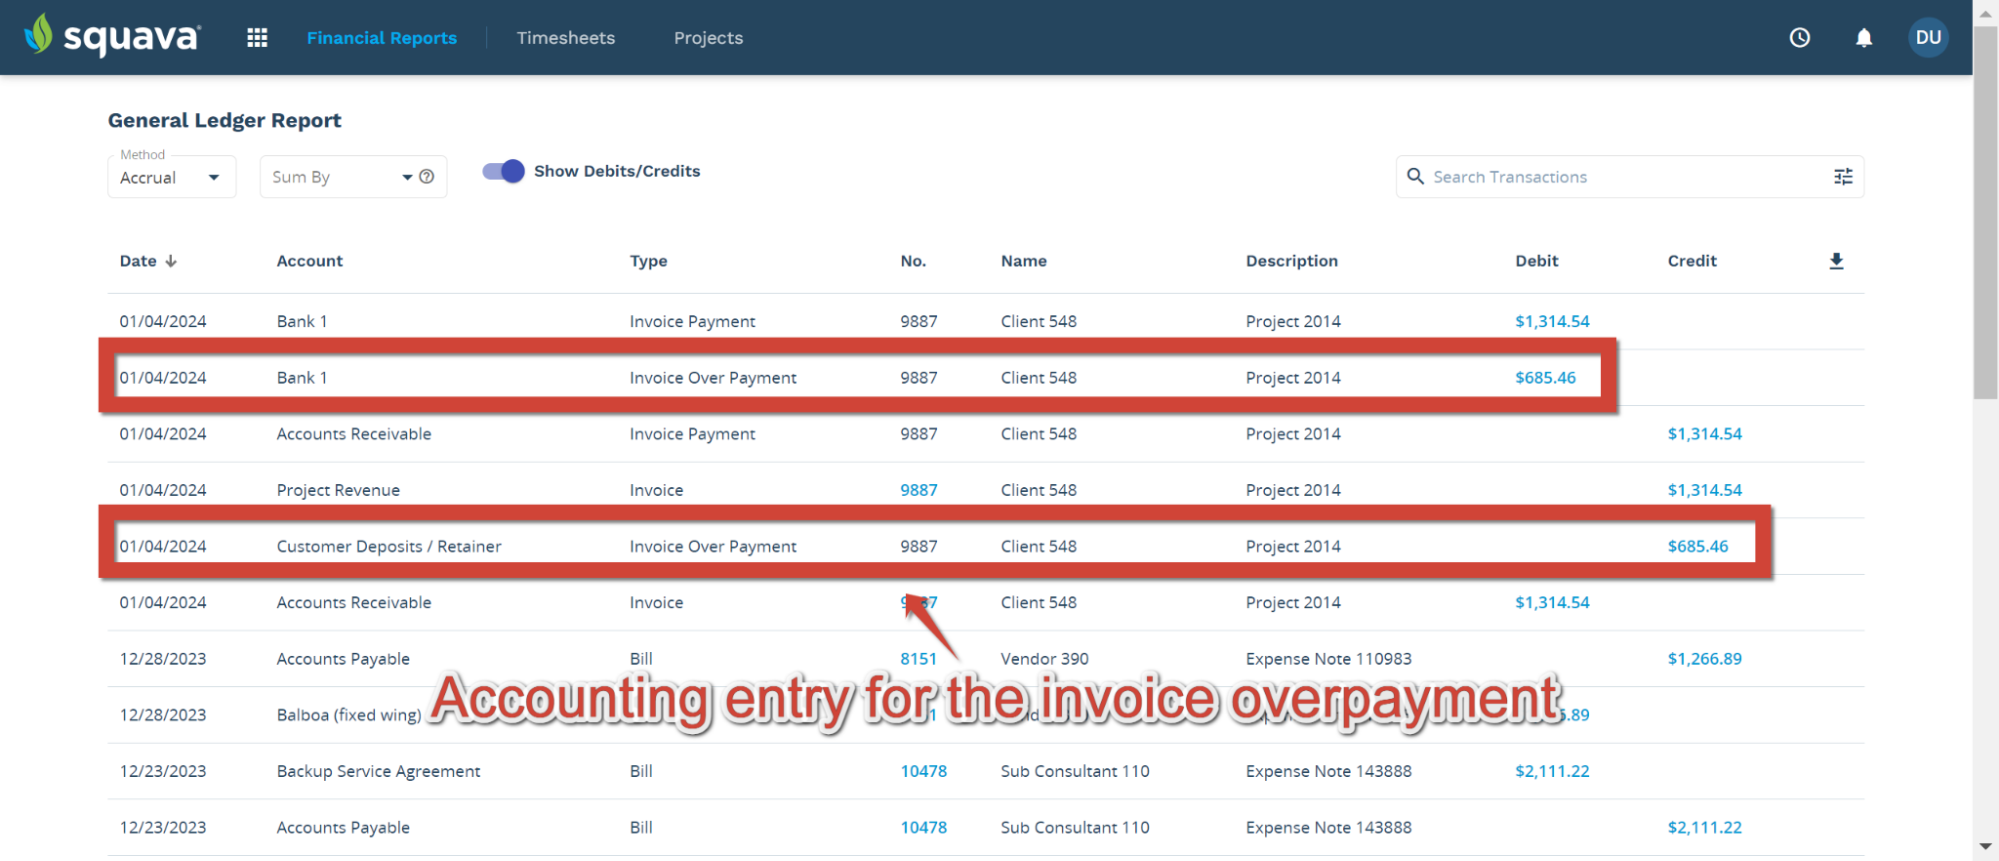The height and width of the screenshot is (861, 1999).
Task: Click the $1,314.54 debit for Bank 1 Invoice Payment
Action: point(1552,322)
